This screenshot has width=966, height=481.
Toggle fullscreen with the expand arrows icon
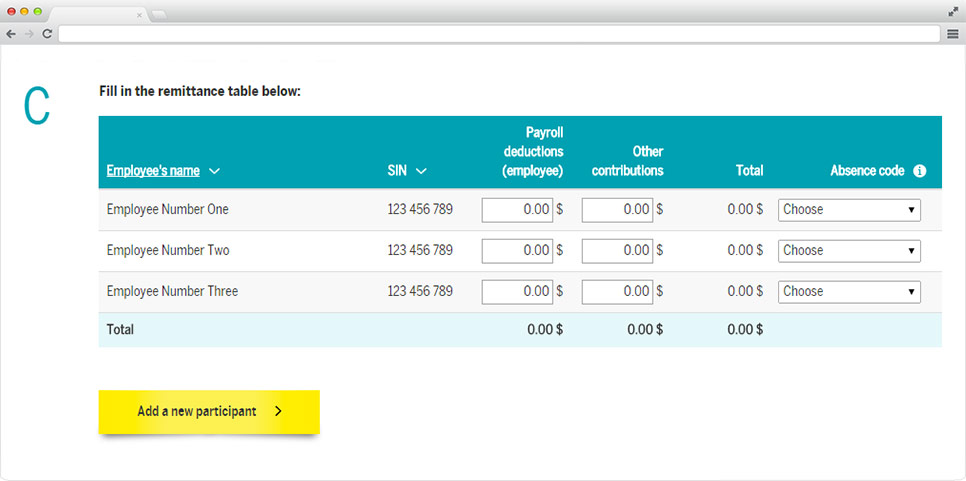[953, 11]
